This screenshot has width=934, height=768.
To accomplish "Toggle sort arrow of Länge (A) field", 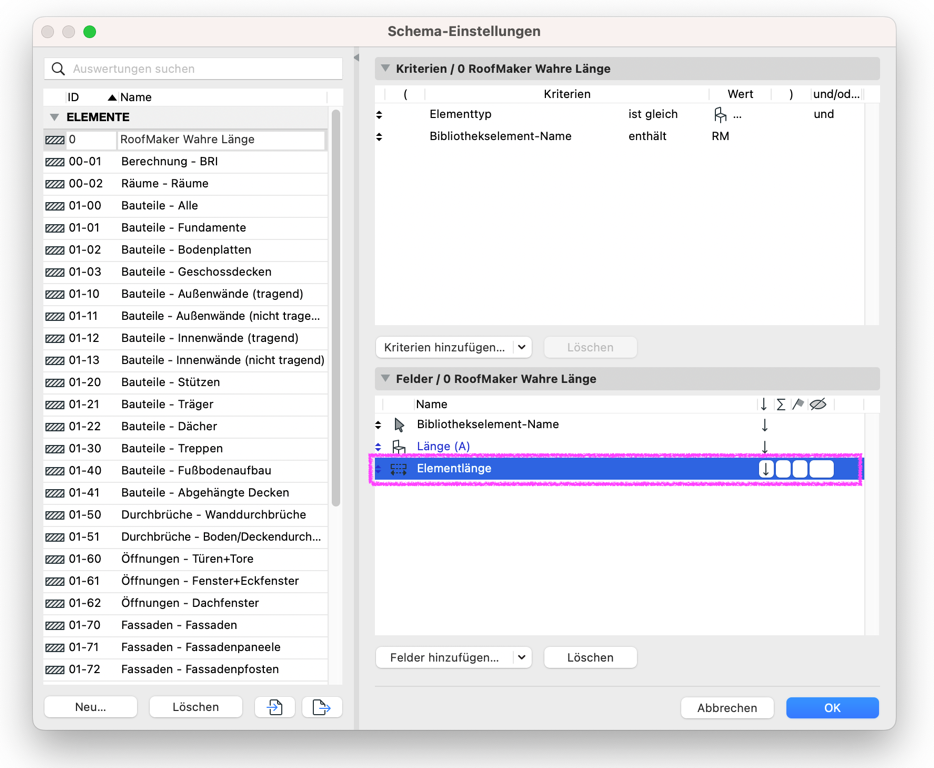I will point(765,447).
